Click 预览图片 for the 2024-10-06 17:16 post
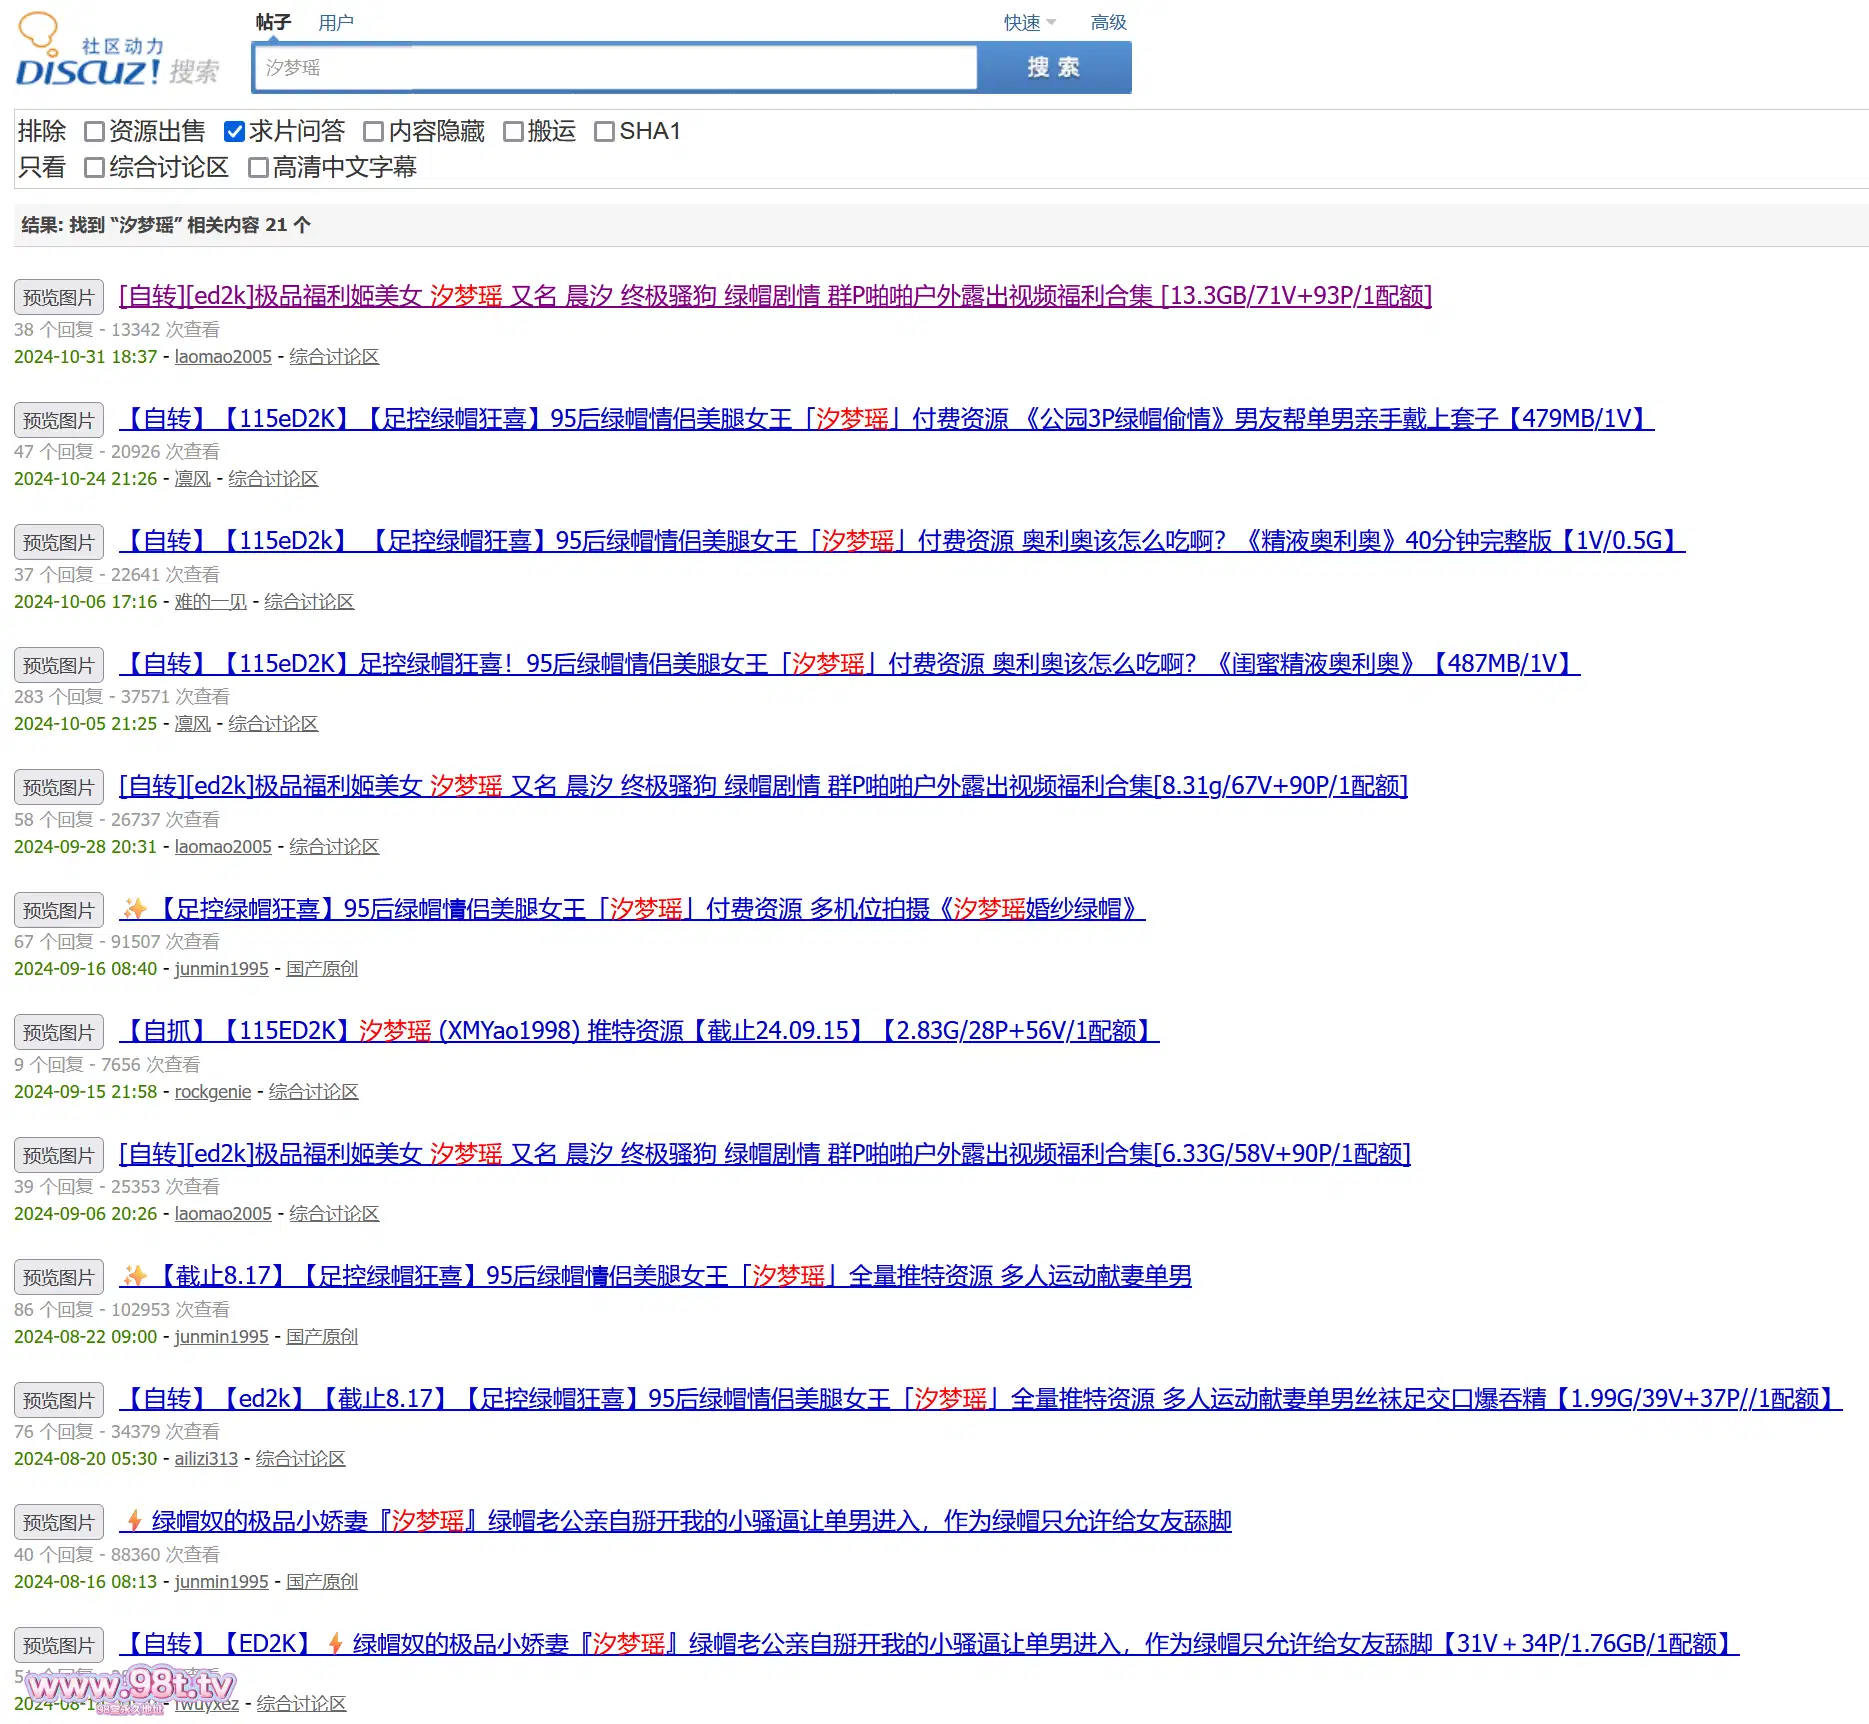 (x=59, y=542)
